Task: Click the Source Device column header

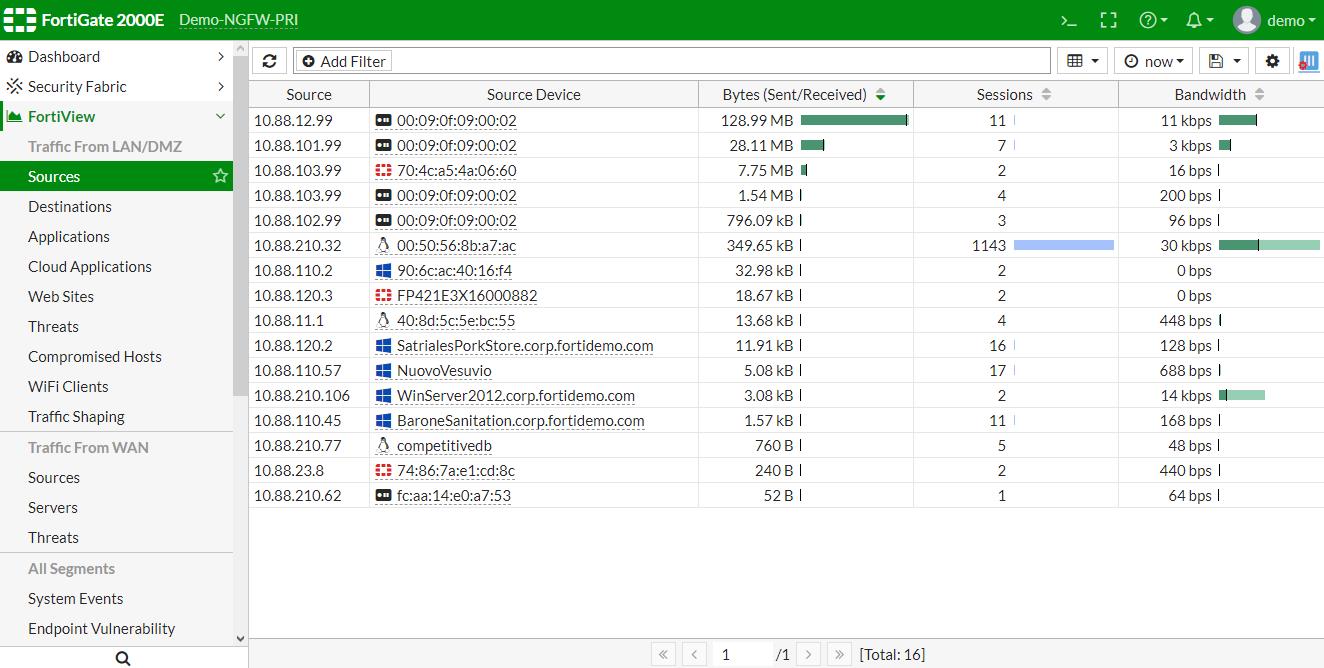Action: (x=534, y=95)
